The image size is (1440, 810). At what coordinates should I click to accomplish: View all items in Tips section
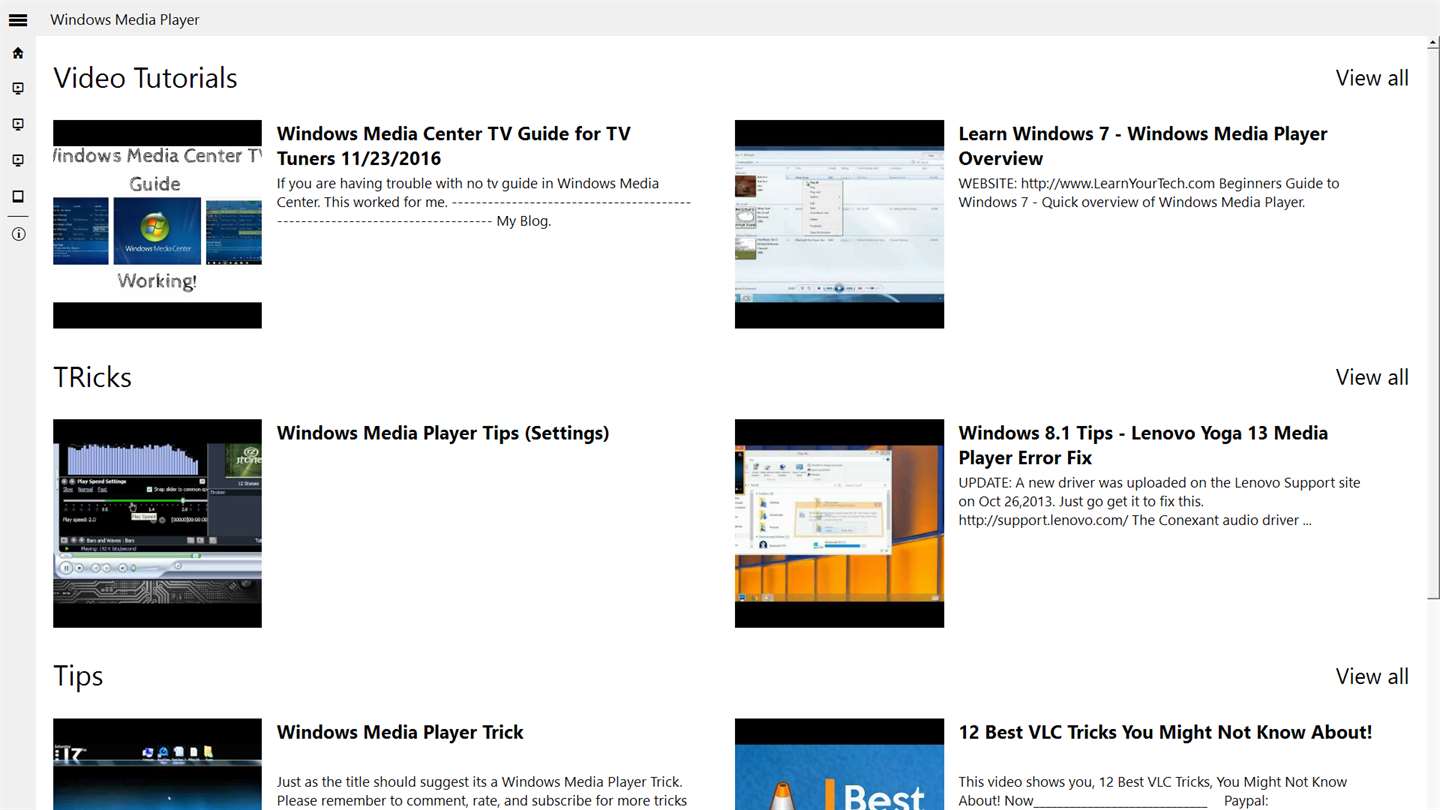pos(1372,676)
